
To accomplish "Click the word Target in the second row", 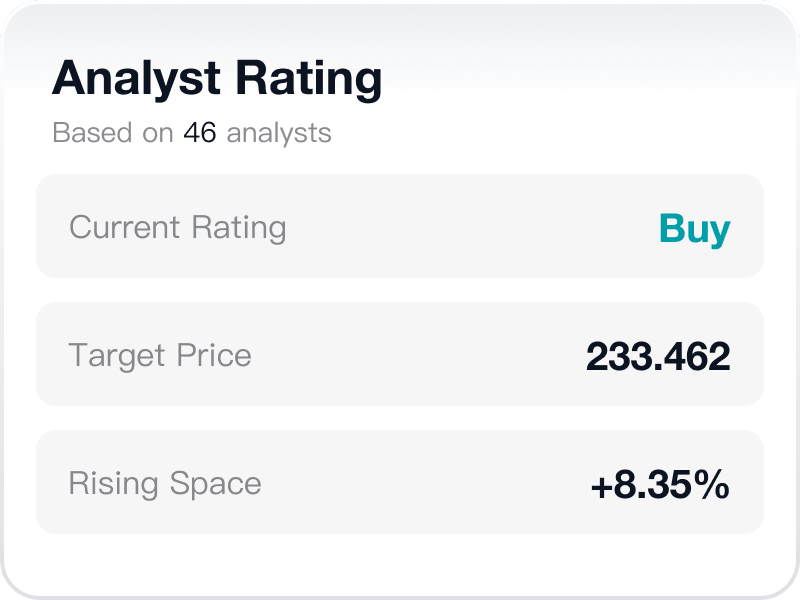I will click(117, 356).
